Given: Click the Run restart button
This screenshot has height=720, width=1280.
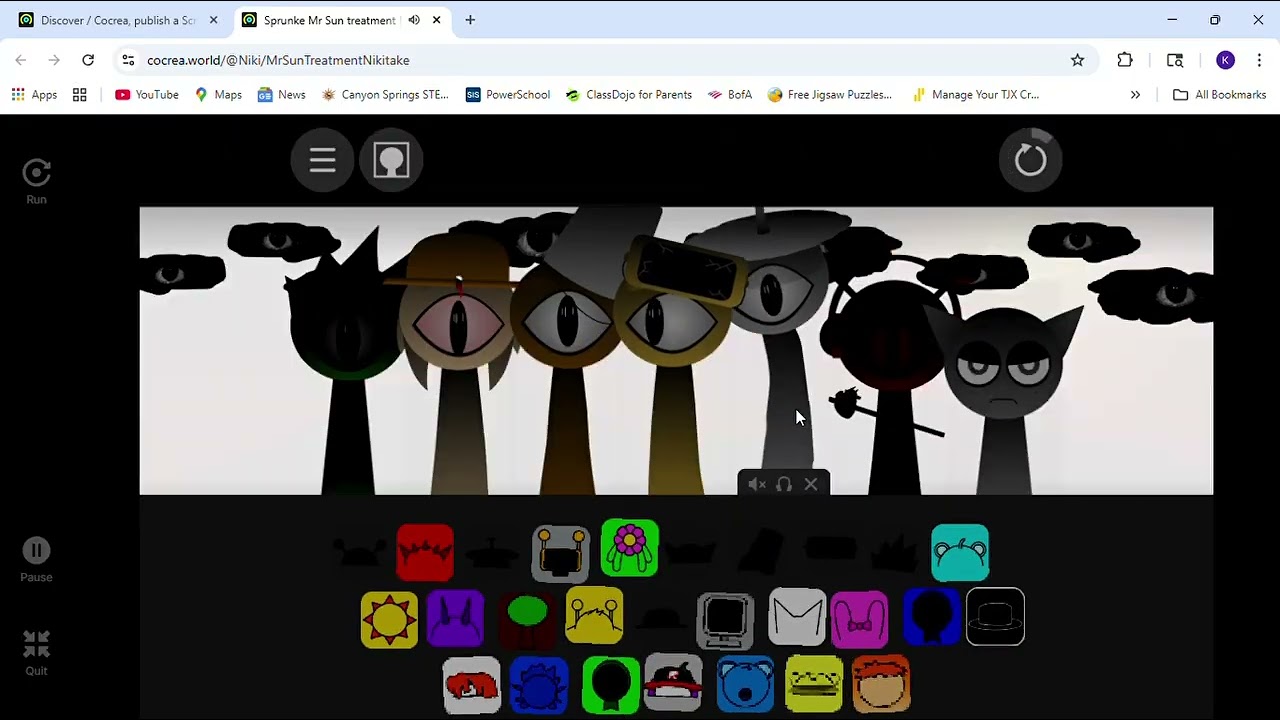Looking at the screenshot, I should (36, 181).
